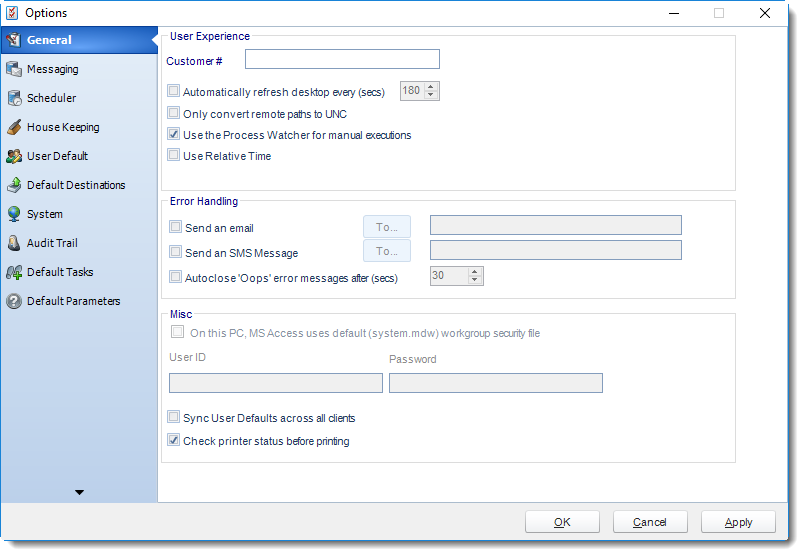Close the Options window

pyautogui.click(x=765, y=13)
